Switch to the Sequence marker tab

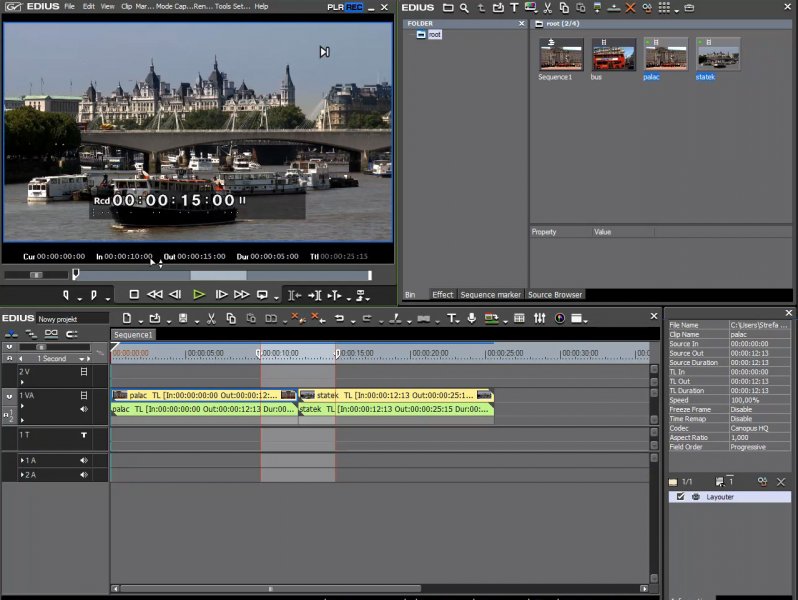(x=490, y=295)
